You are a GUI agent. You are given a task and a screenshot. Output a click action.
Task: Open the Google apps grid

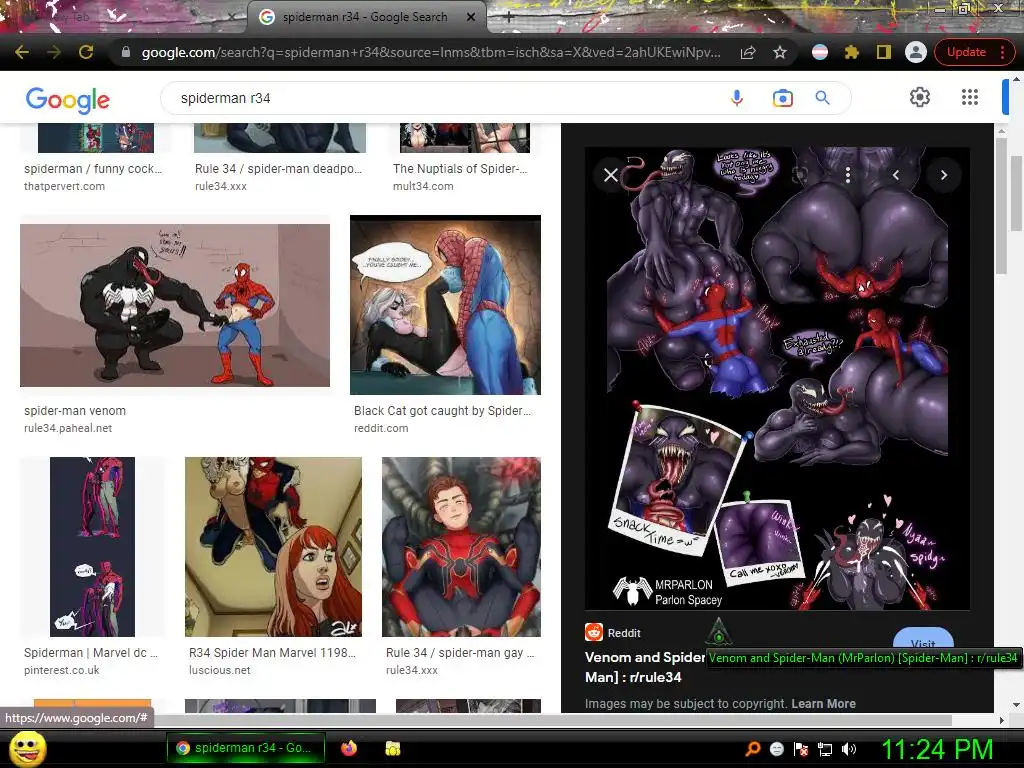(970, 97)
